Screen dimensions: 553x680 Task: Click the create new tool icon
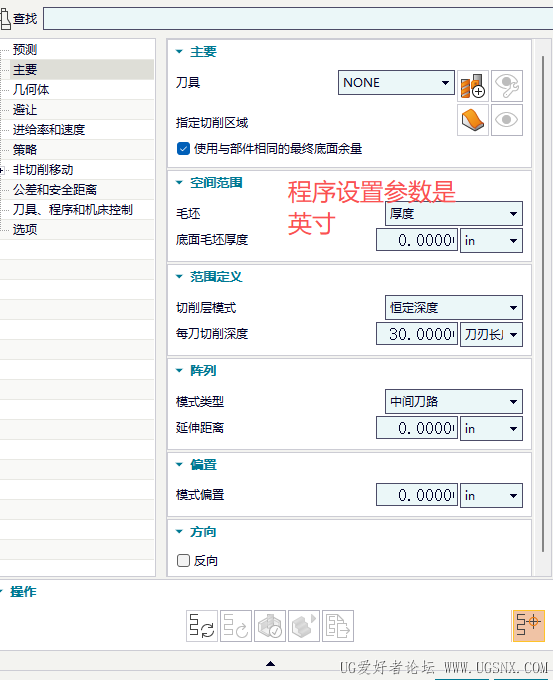click(x=473, y=86)
